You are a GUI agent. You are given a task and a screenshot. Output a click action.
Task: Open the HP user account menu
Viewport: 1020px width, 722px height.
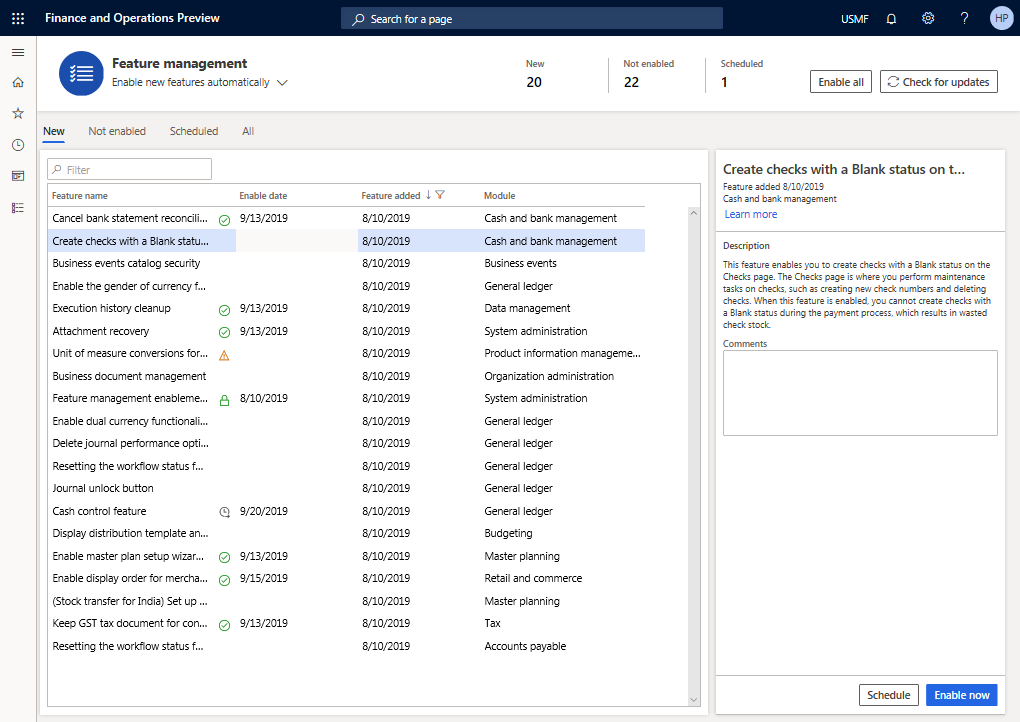click(1001, 18)
